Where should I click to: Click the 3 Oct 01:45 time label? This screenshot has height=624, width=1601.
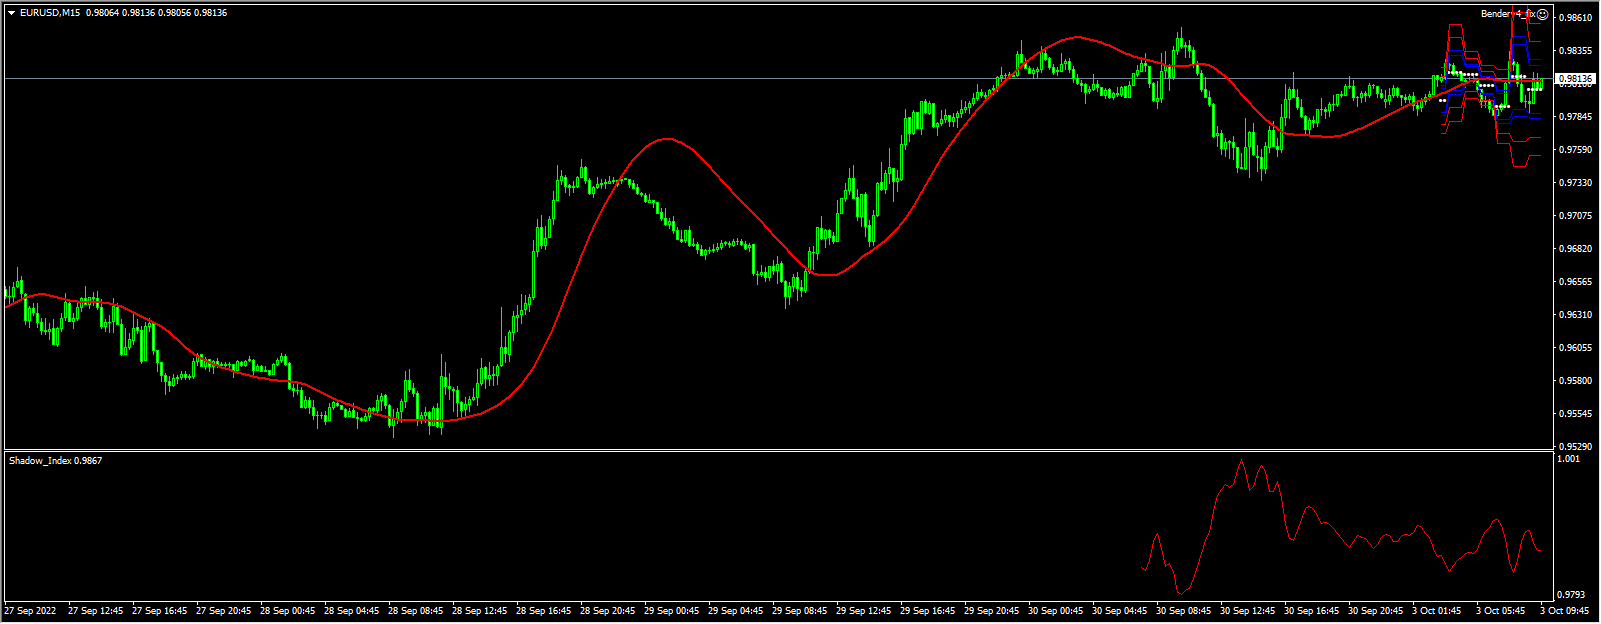click(x=1438, y=610)
